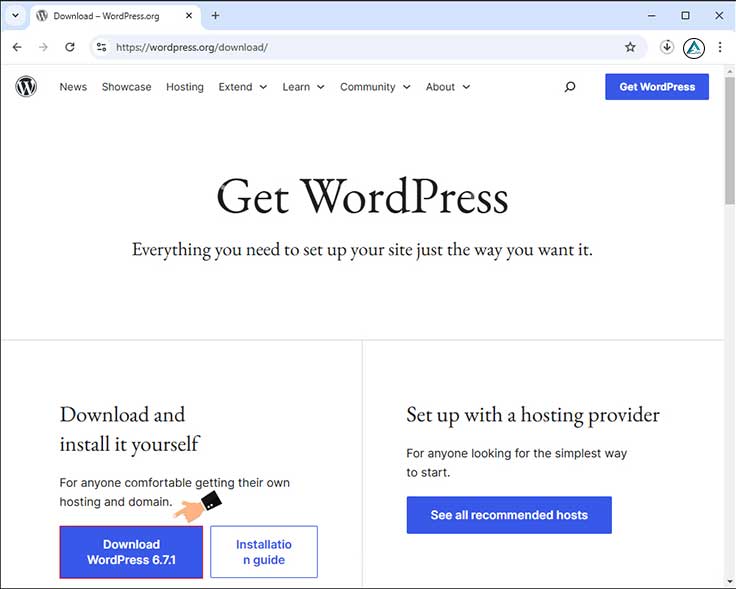Image resolution: width=736 pixels, height=589 pixels.
Task: Select the Download – WordPress.org tab
Action: (x=115, y=16)
